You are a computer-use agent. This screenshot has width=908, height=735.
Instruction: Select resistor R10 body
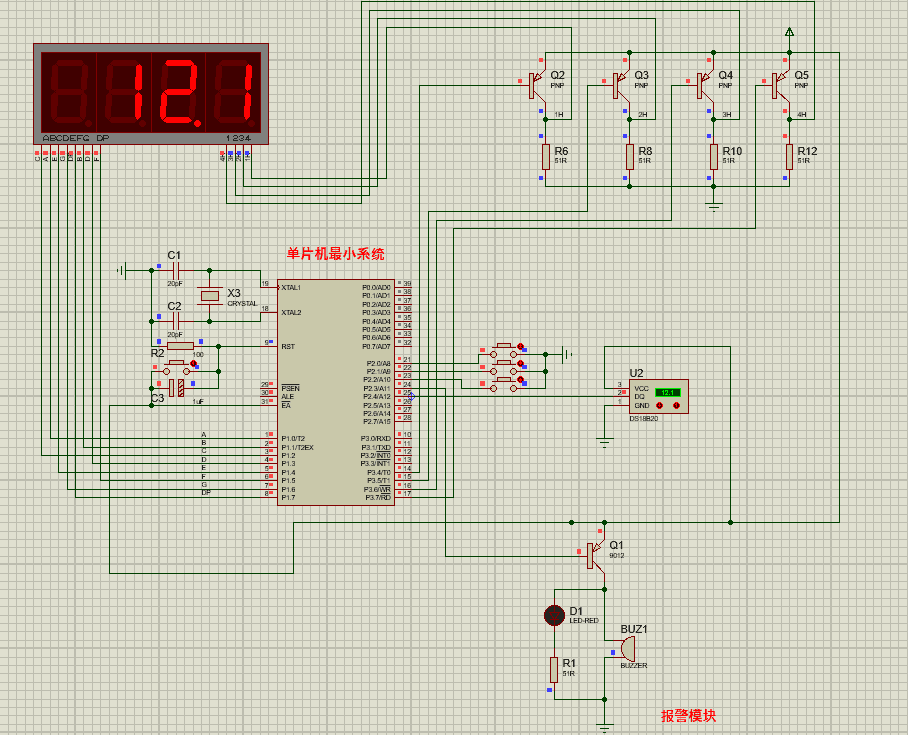coord(713,157)
